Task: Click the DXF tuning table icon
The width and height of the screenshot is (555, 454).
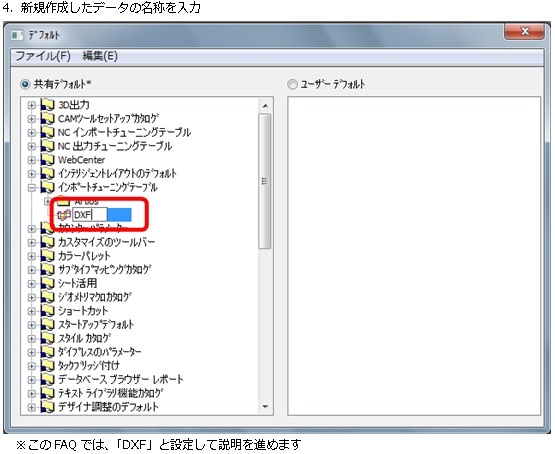Action: pyautogui.click(x=64, y=214)
